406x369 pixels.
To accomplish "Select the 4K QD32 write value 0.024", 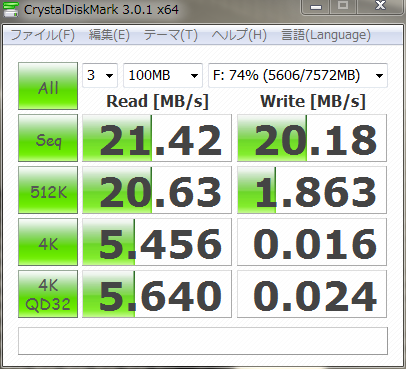I will pyautogui.click(x=312, y=294).
